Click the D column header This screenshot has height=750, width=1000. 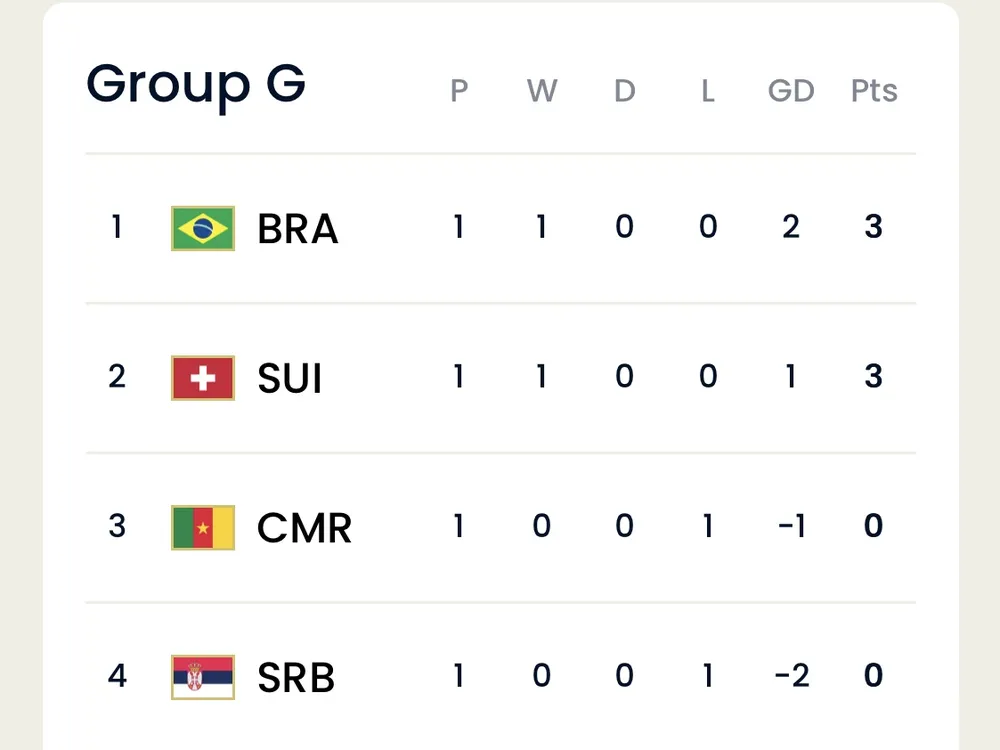(x=624, y=91)
